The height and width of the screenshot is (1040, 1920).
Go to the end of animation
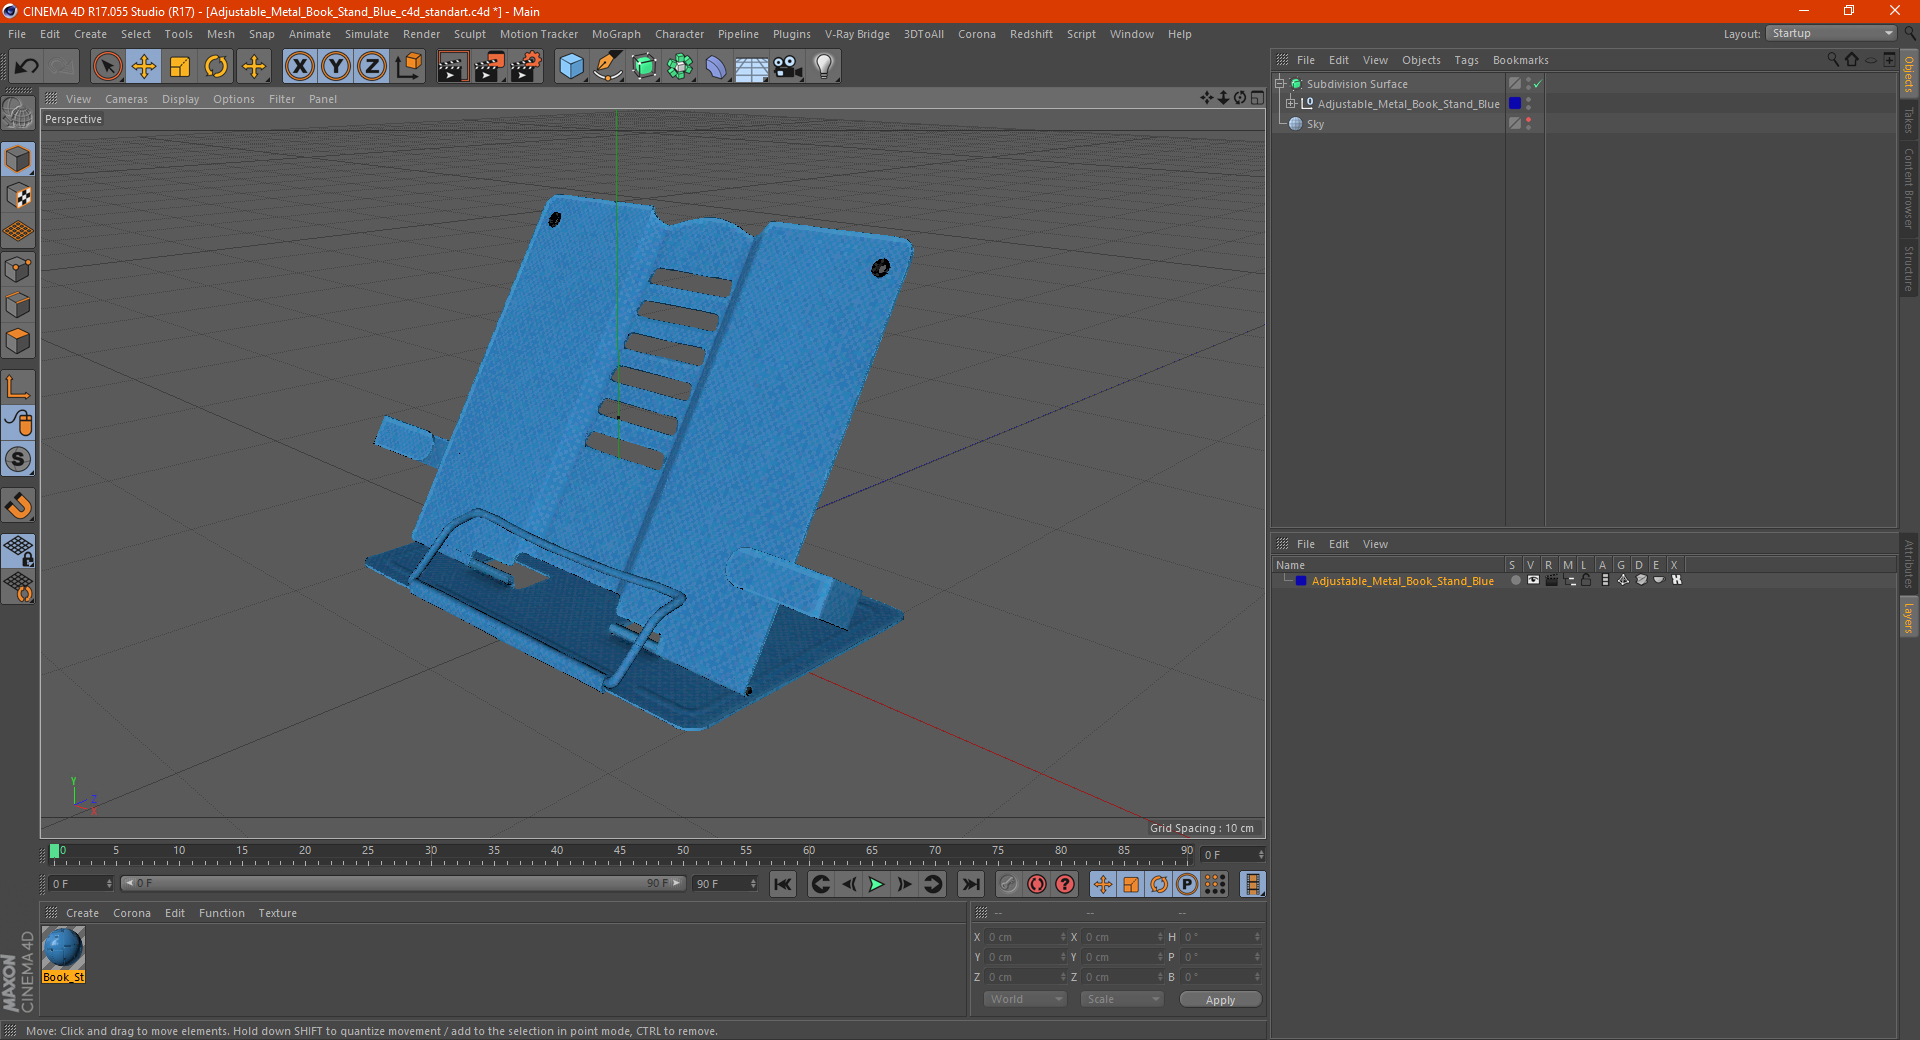970,884
